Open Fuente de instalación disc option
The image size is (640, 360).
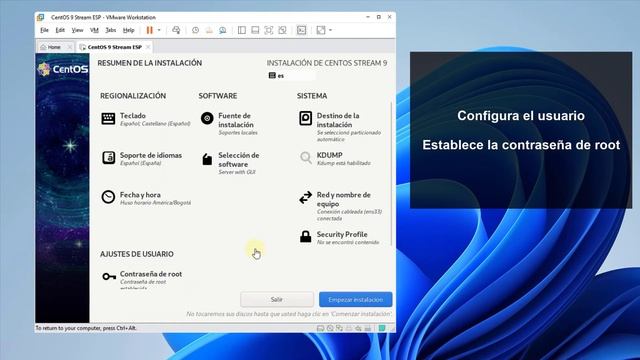[x=229, y=124]
